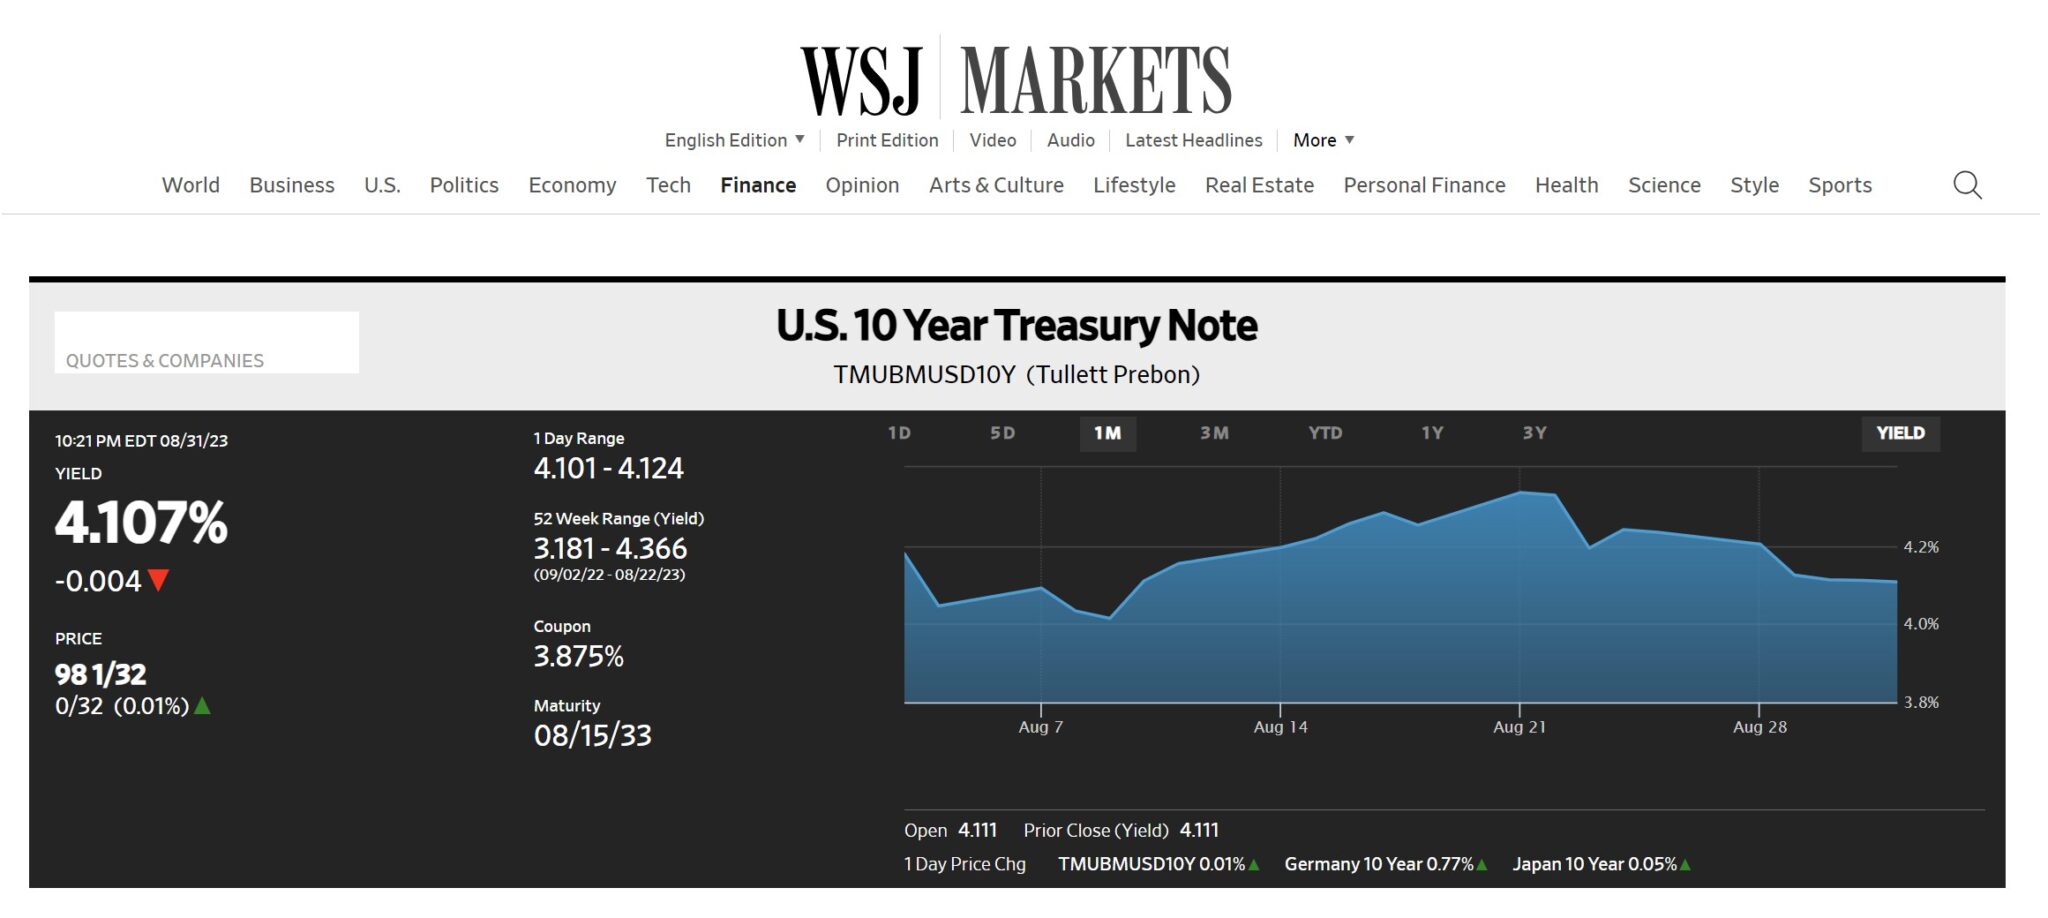Click the Quotes & Companies search field
Image resolution: width=2048 pixels, height=918 pixels.
point(206,343)
